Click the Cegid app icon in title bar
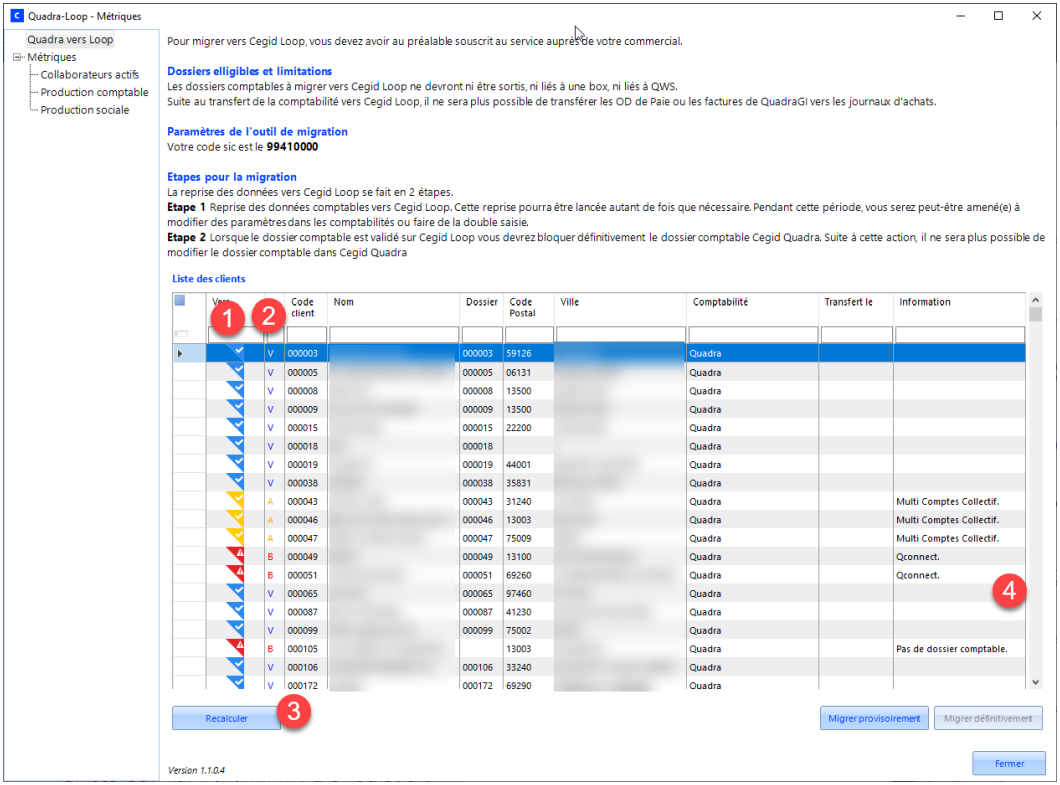 tap(15, 16)
